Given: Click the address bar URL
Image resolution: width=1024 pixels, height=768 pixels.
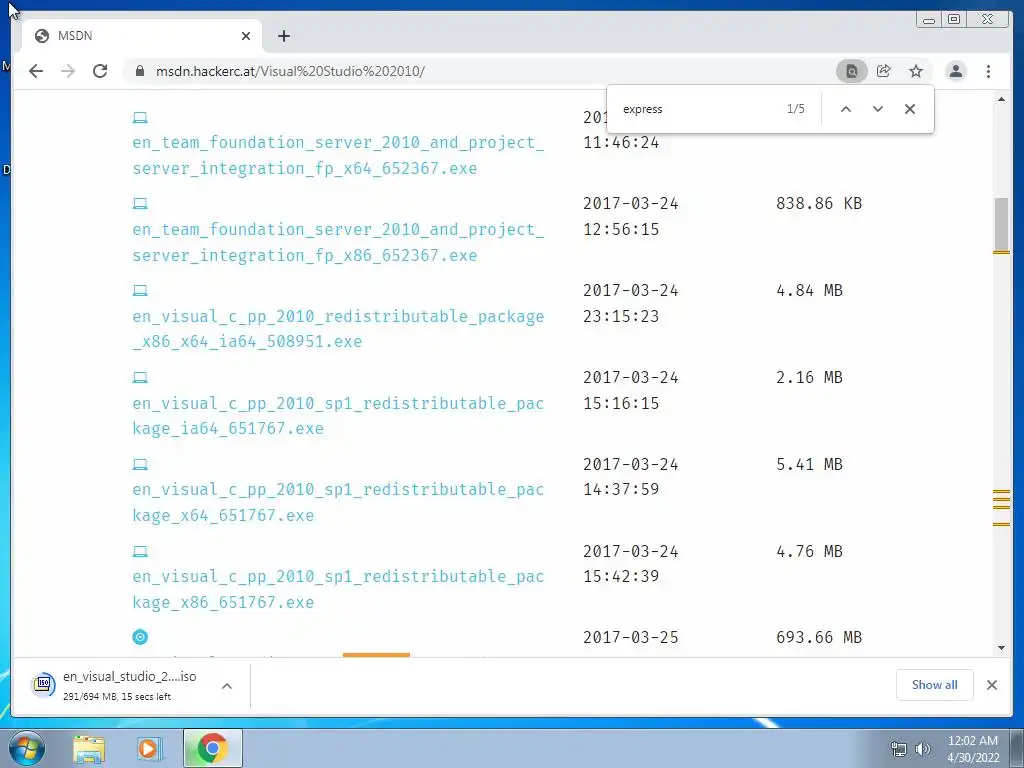Looking at the screenshot, I should point(290,71).
